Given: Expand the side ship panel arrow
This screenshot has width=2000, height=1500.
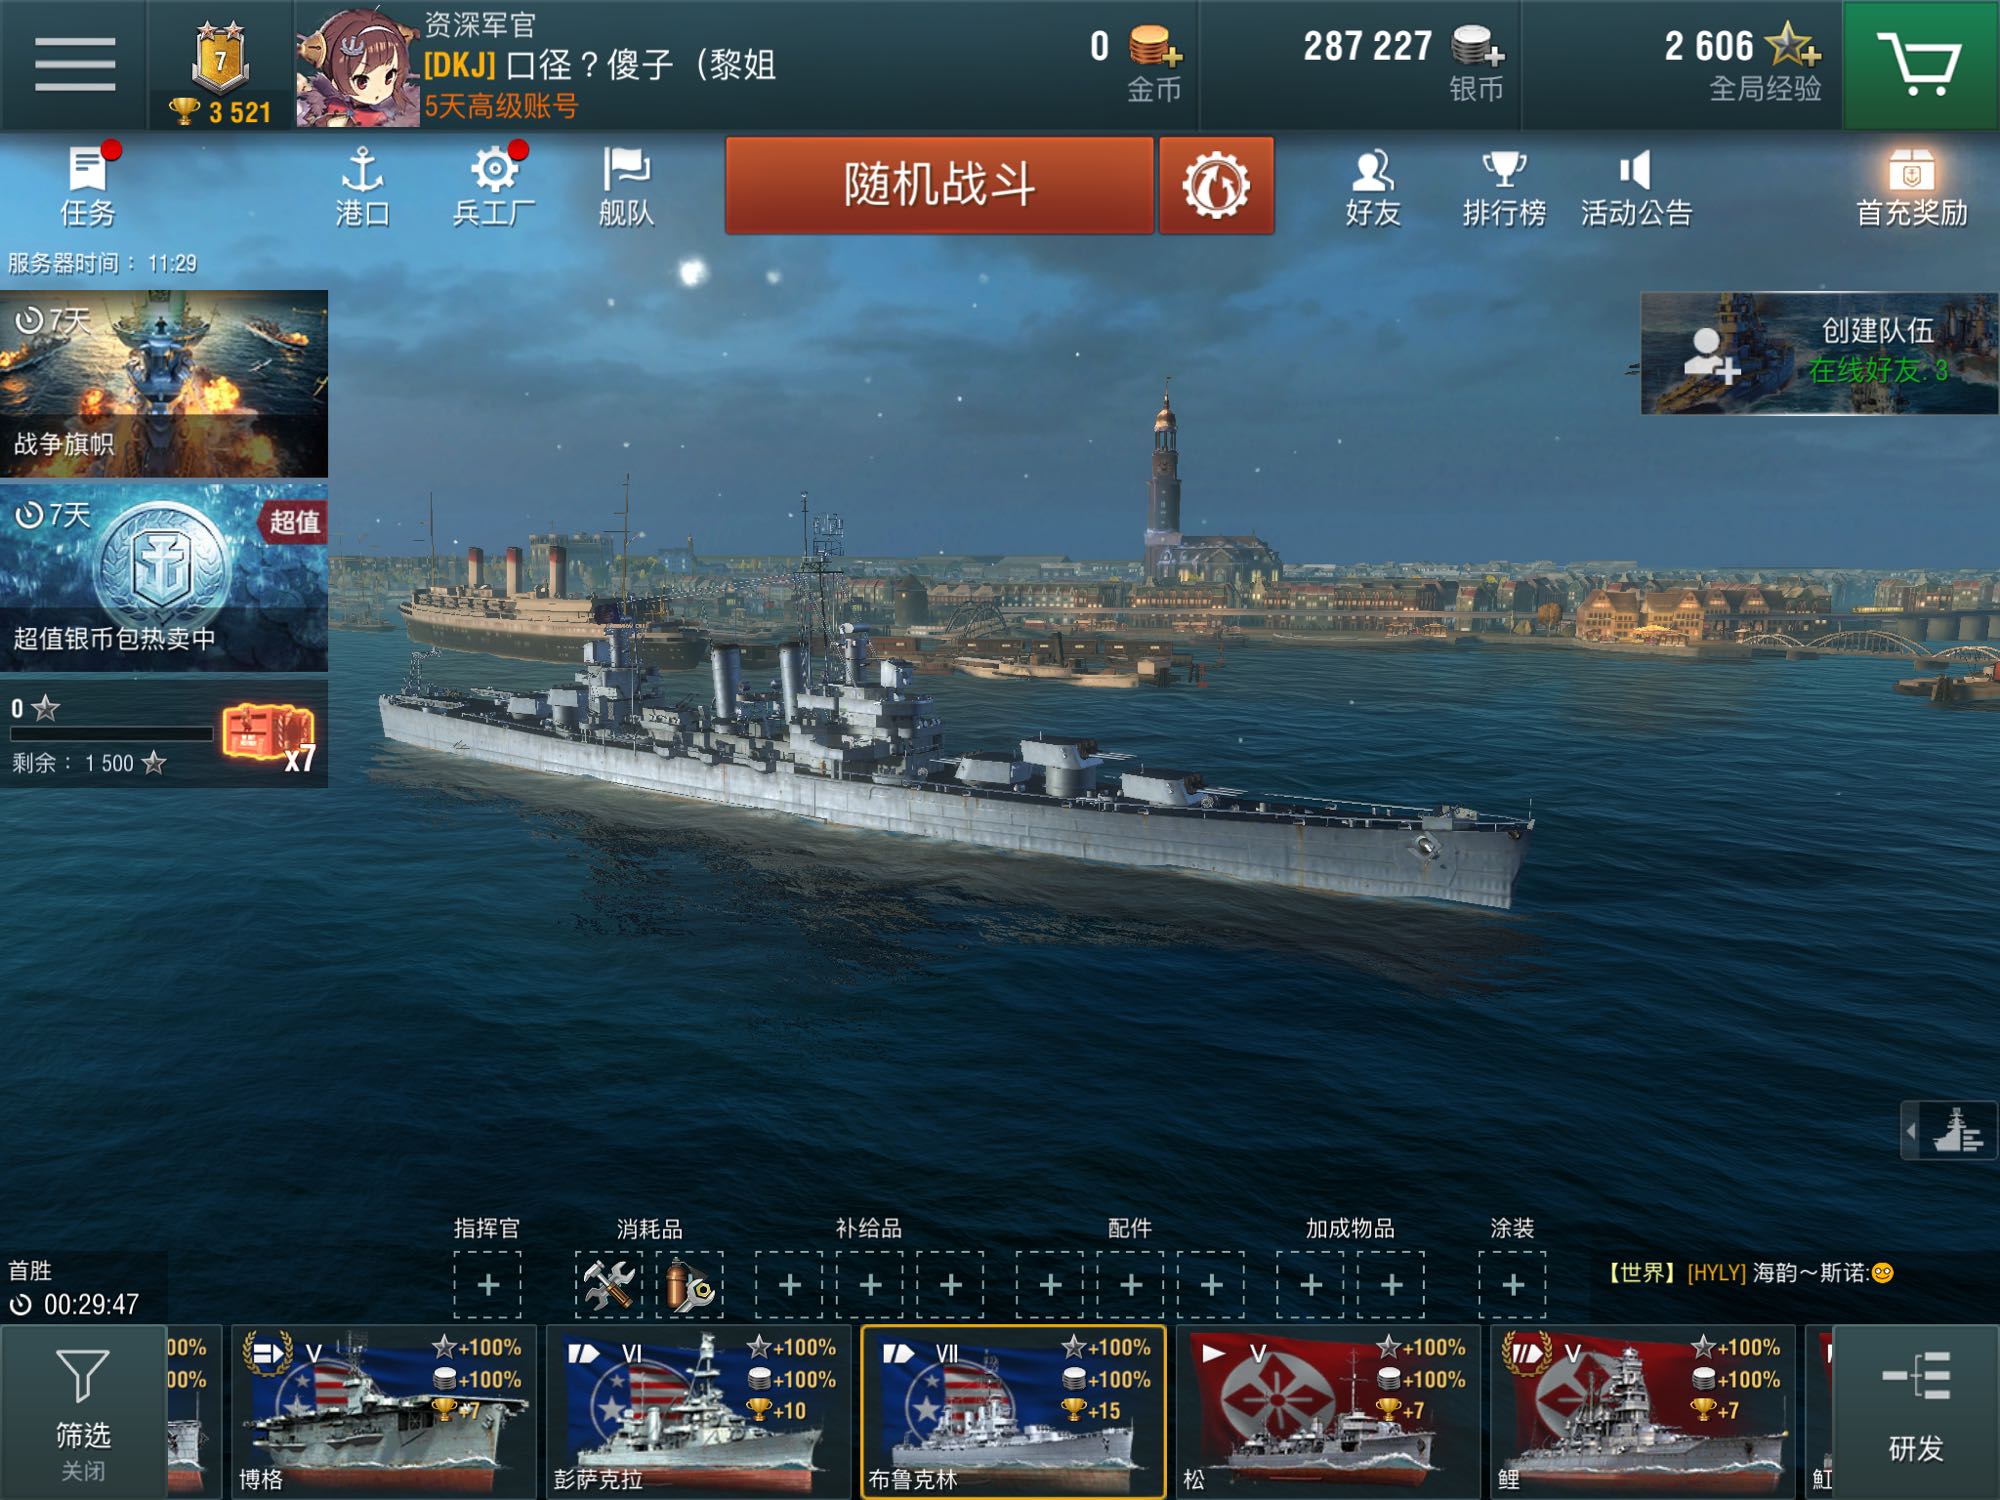Looking at the screenshot, I should tap(1949, 1131).
